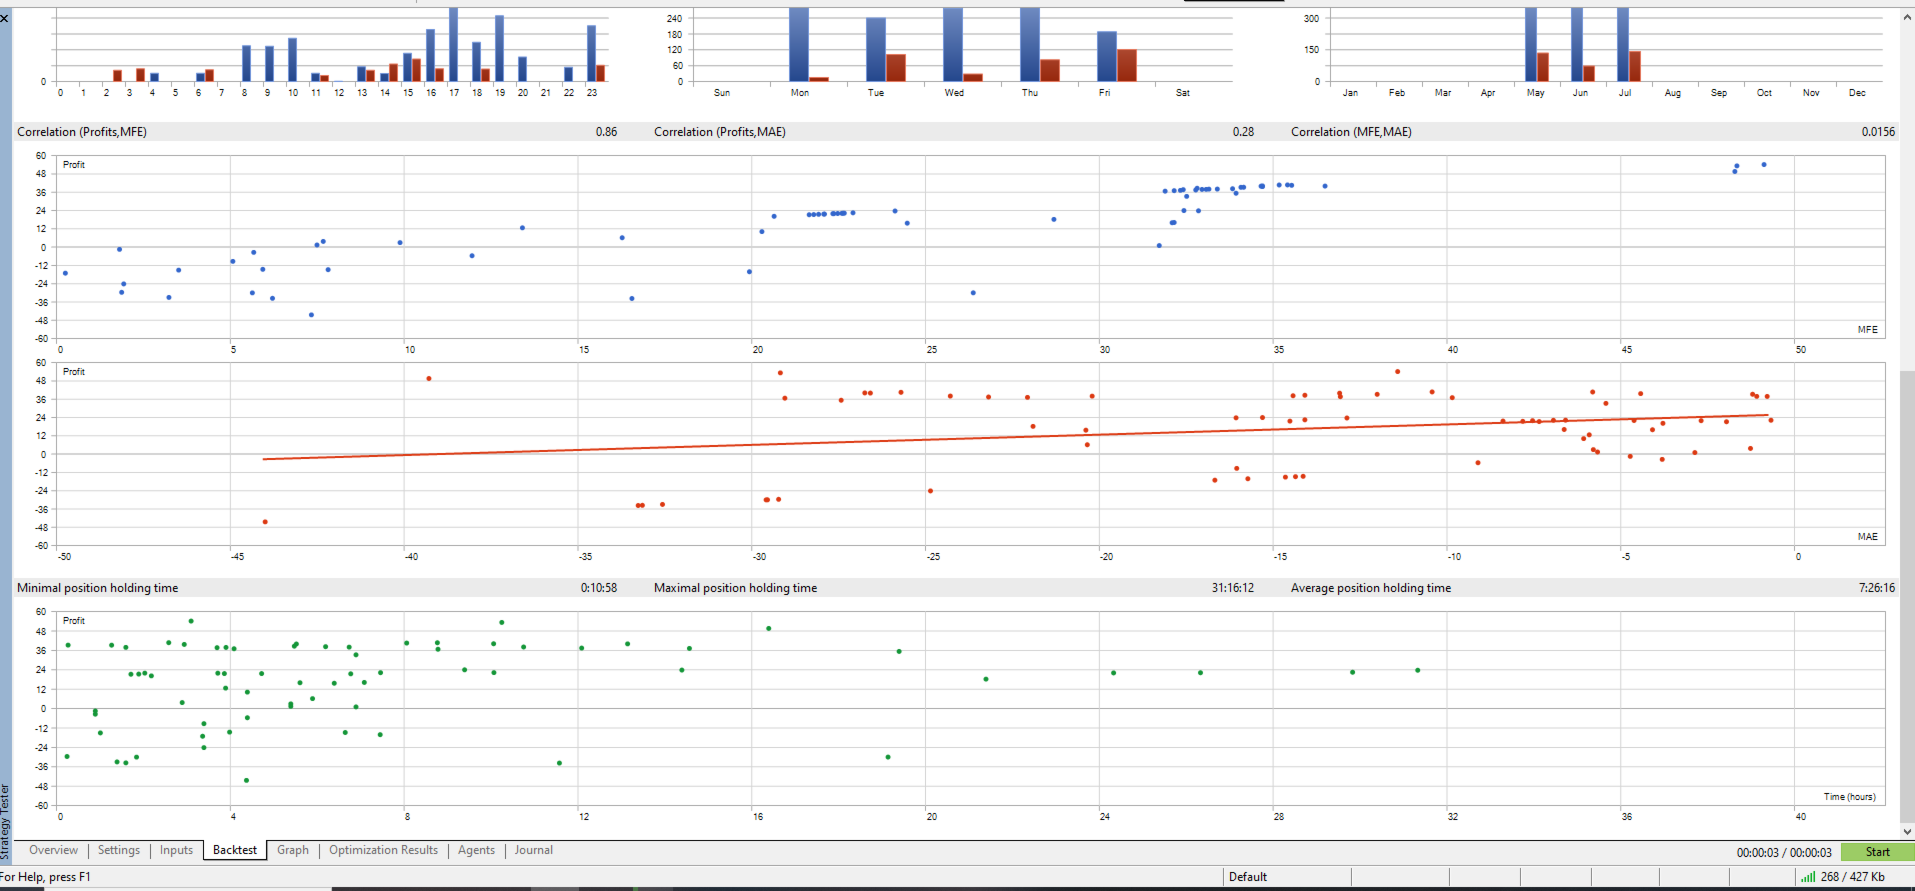Show the Journal tab

(533, 850)
